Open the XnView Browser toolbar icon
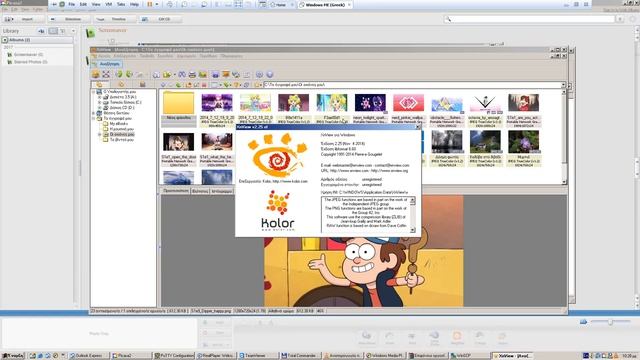Screen dimensions: 640x360 coord(96,74)
